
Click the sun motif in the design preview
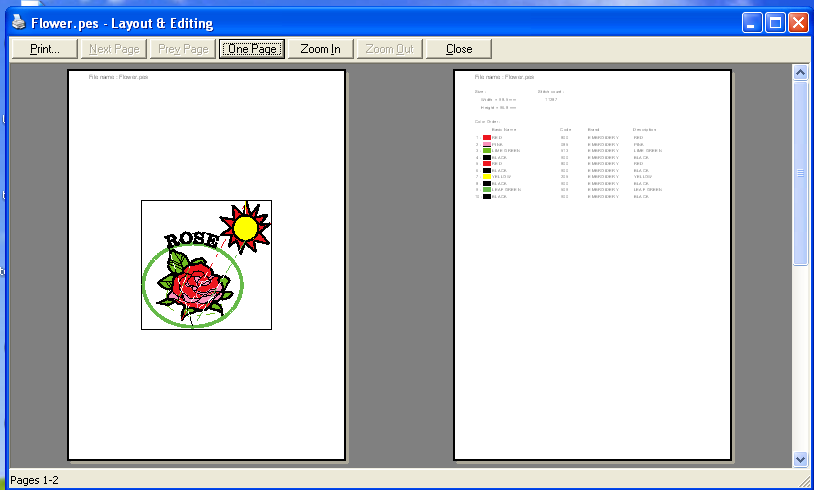pos(245,228)
